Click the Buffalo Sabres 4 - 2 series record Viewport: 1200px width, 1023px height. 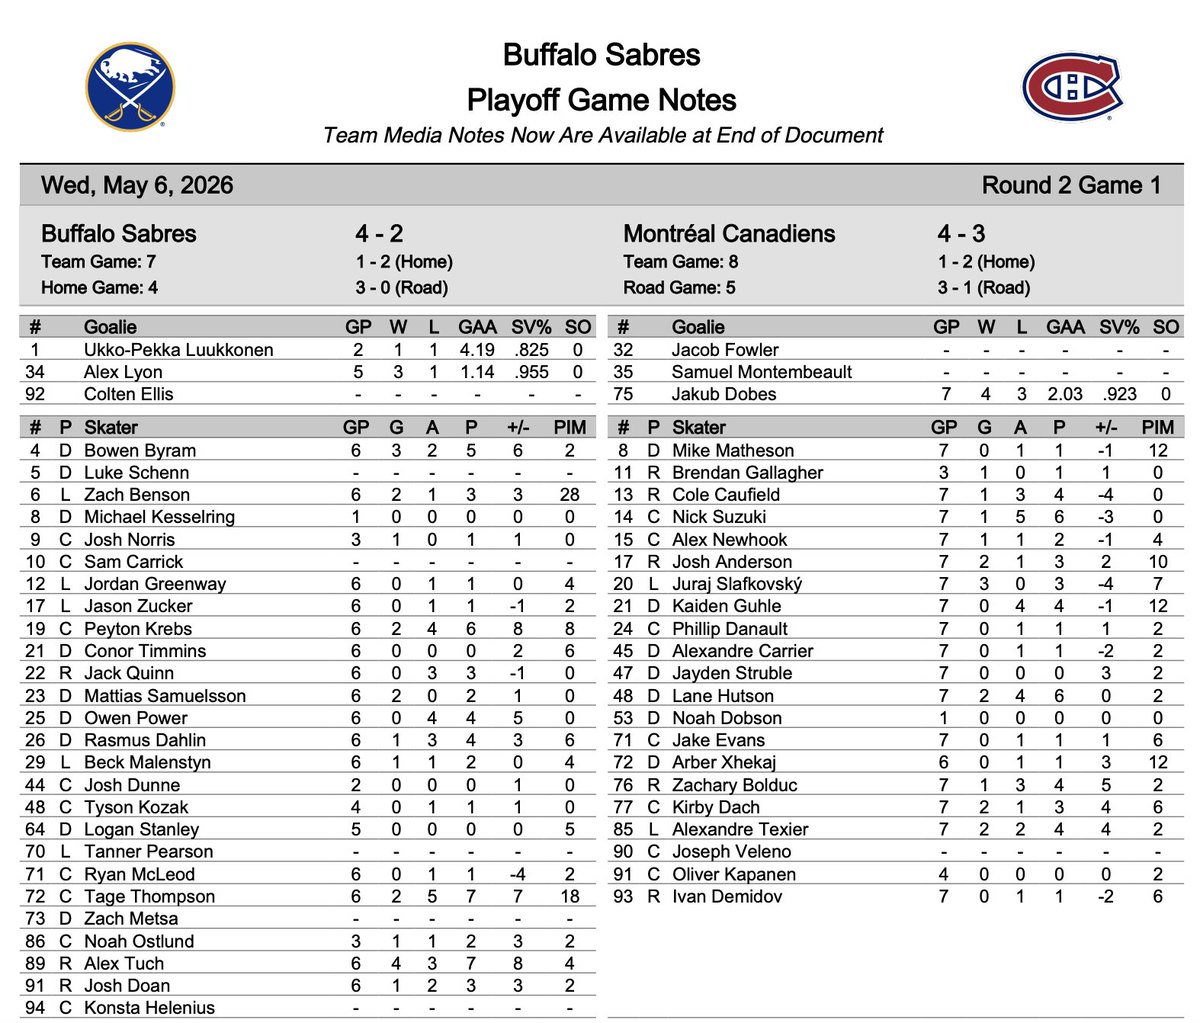tap(379, 234)
